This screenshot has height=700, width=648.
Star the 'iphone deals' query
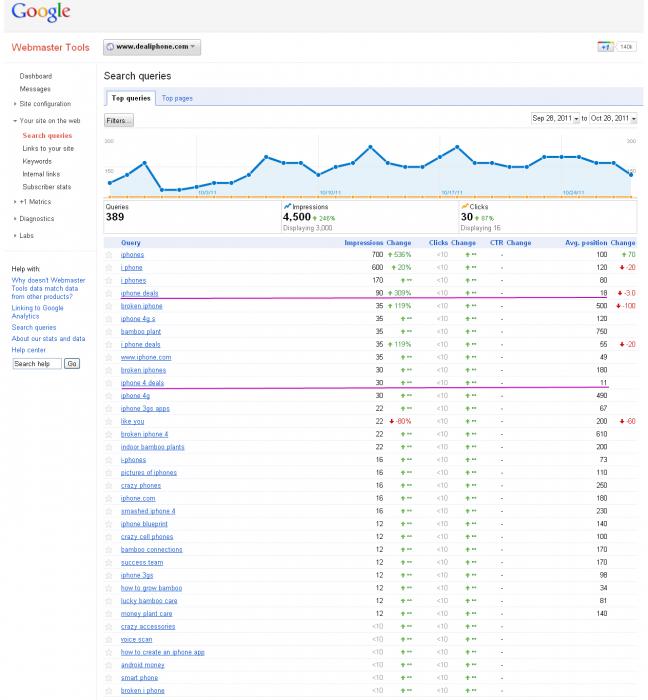108,293
